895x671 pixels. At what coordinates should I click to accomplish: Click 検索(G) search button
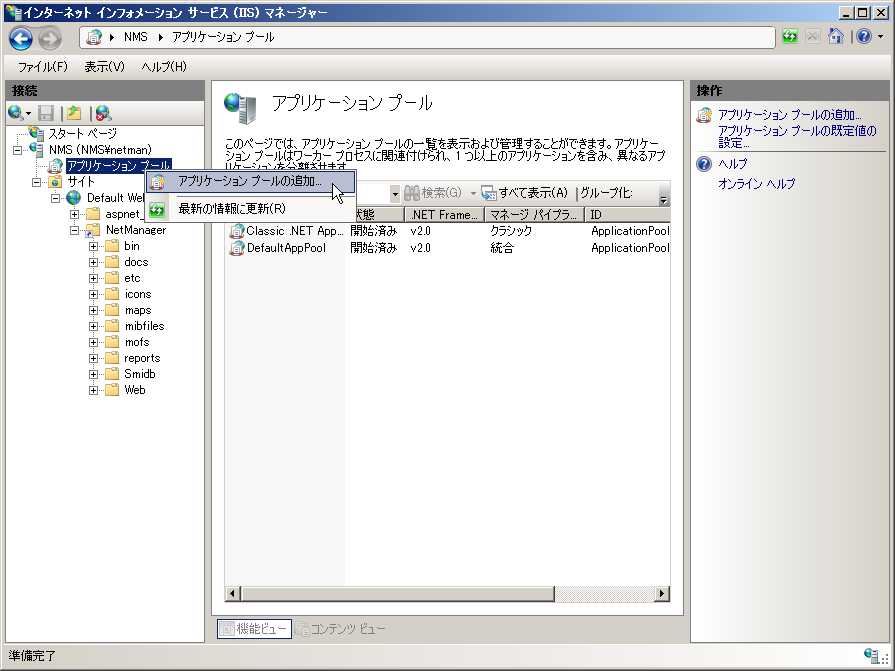[433, 193]
